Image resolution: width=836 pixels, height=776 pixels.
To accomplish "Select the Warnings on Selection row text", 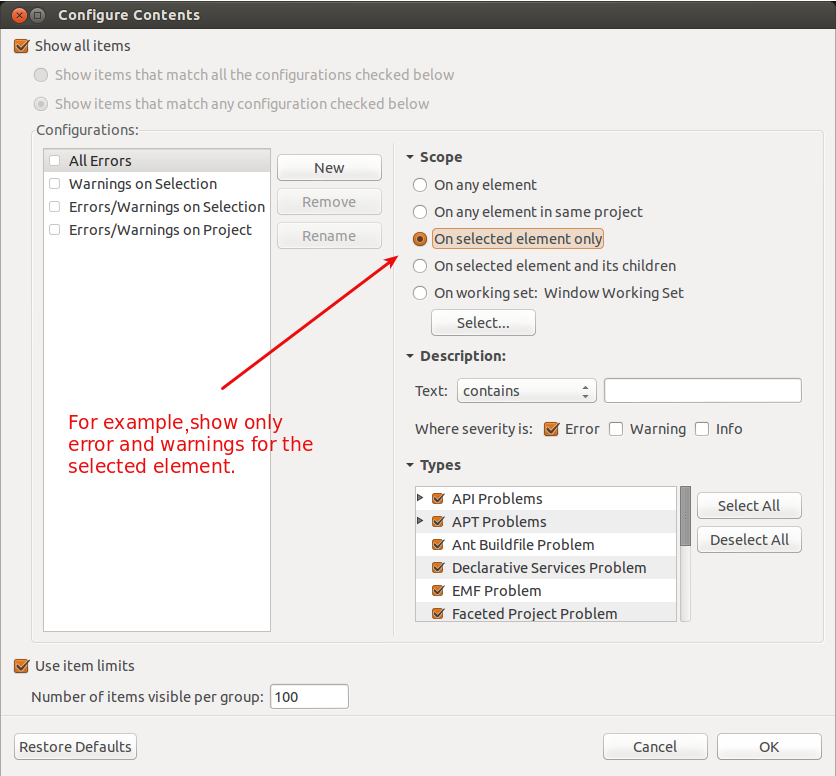I will pyautogui.click(x=143, y=183).
